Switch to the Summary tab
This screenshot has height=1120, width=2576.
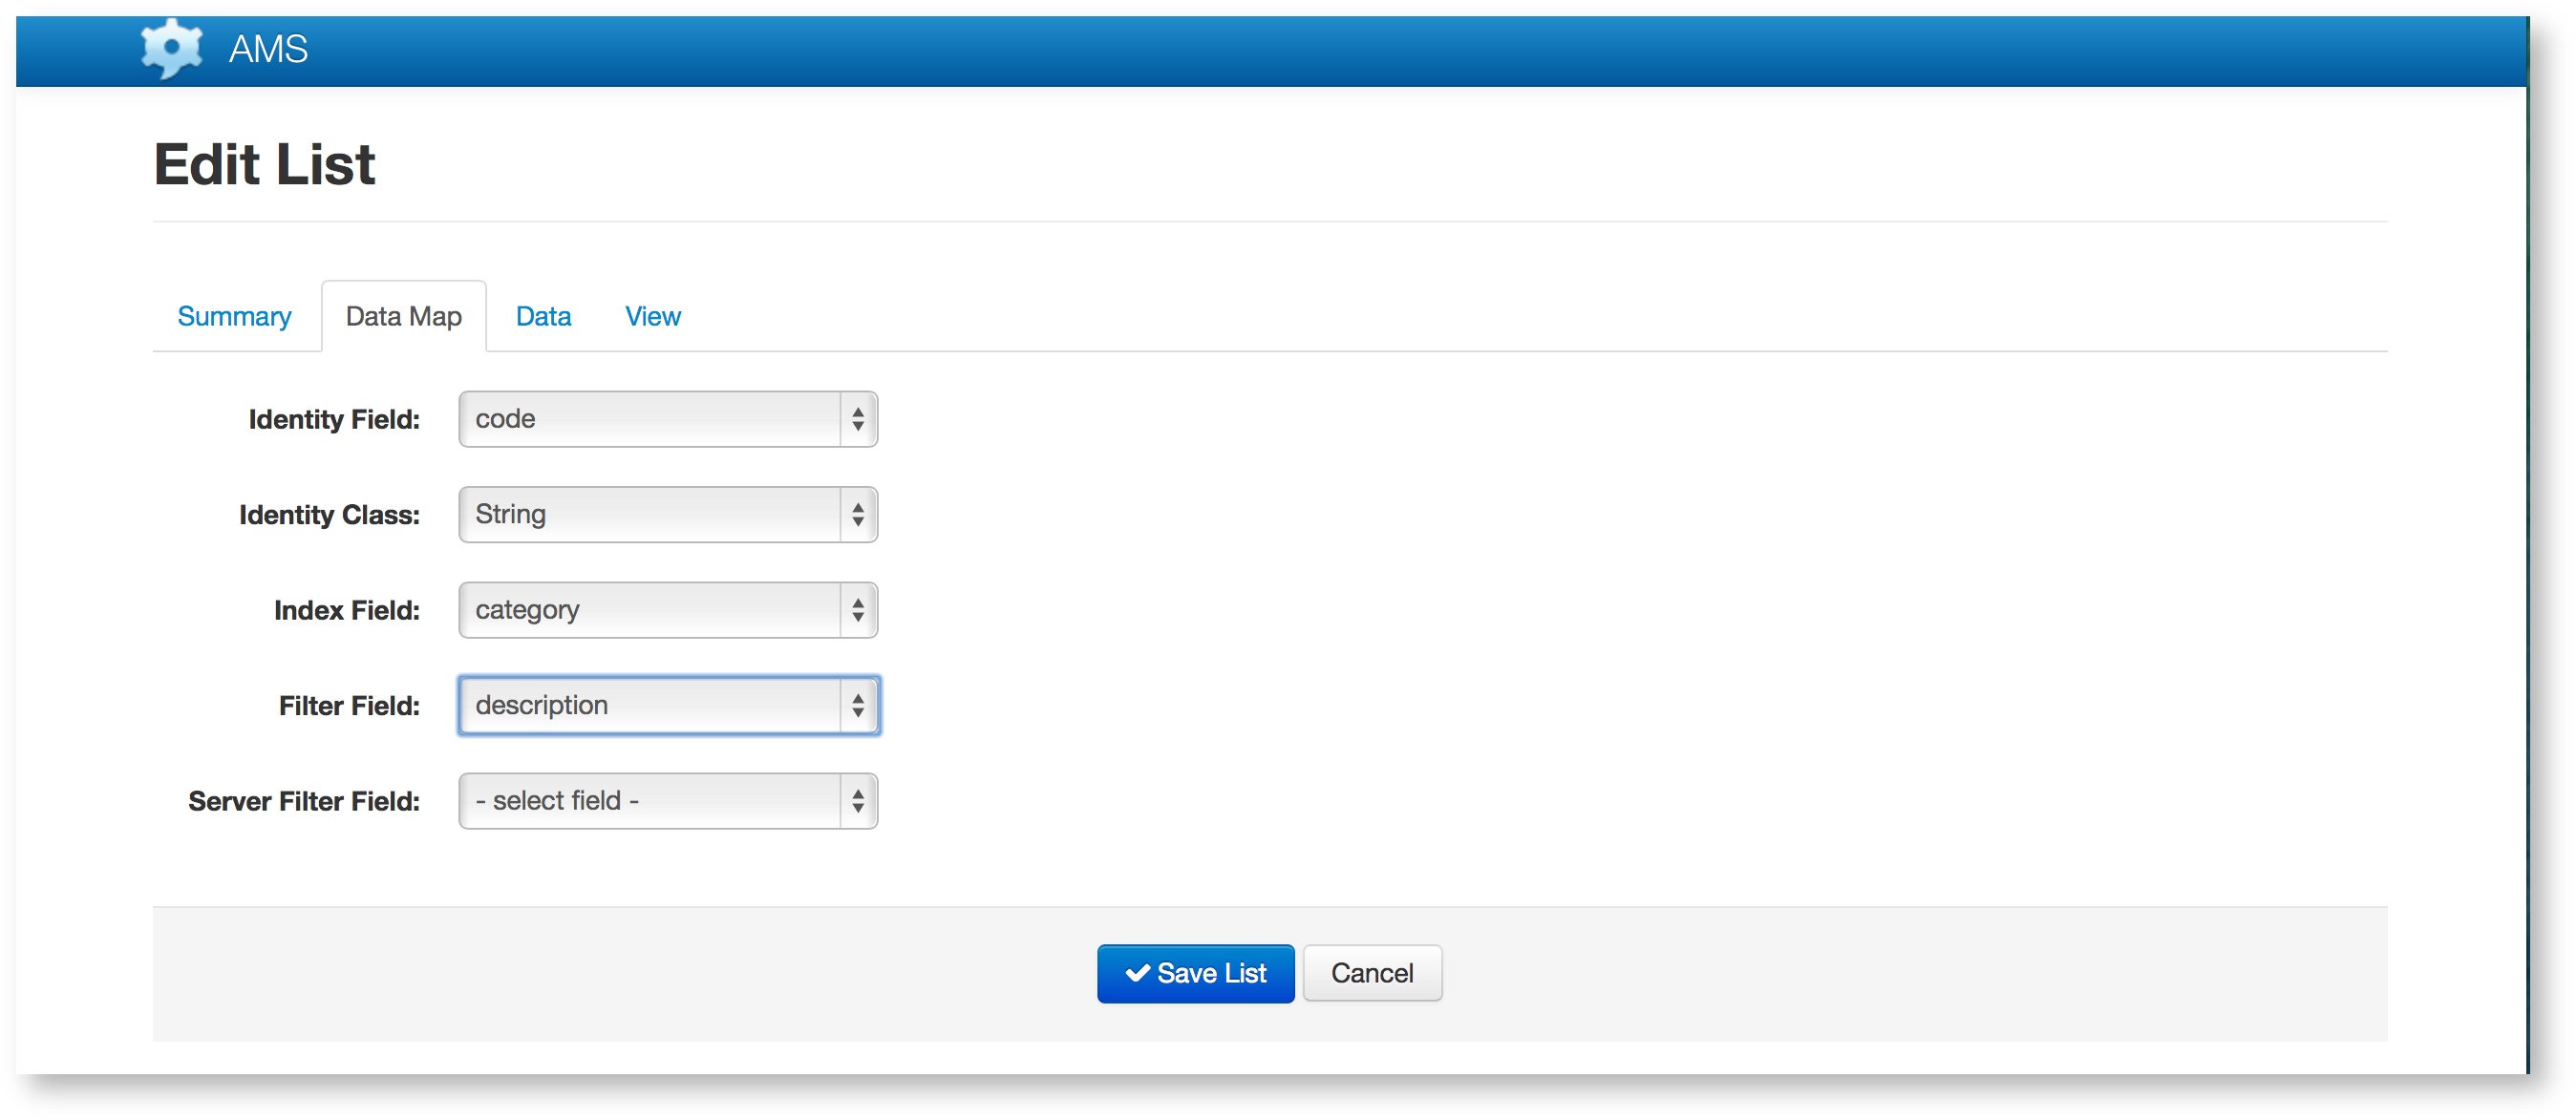(x=234, y=317)
